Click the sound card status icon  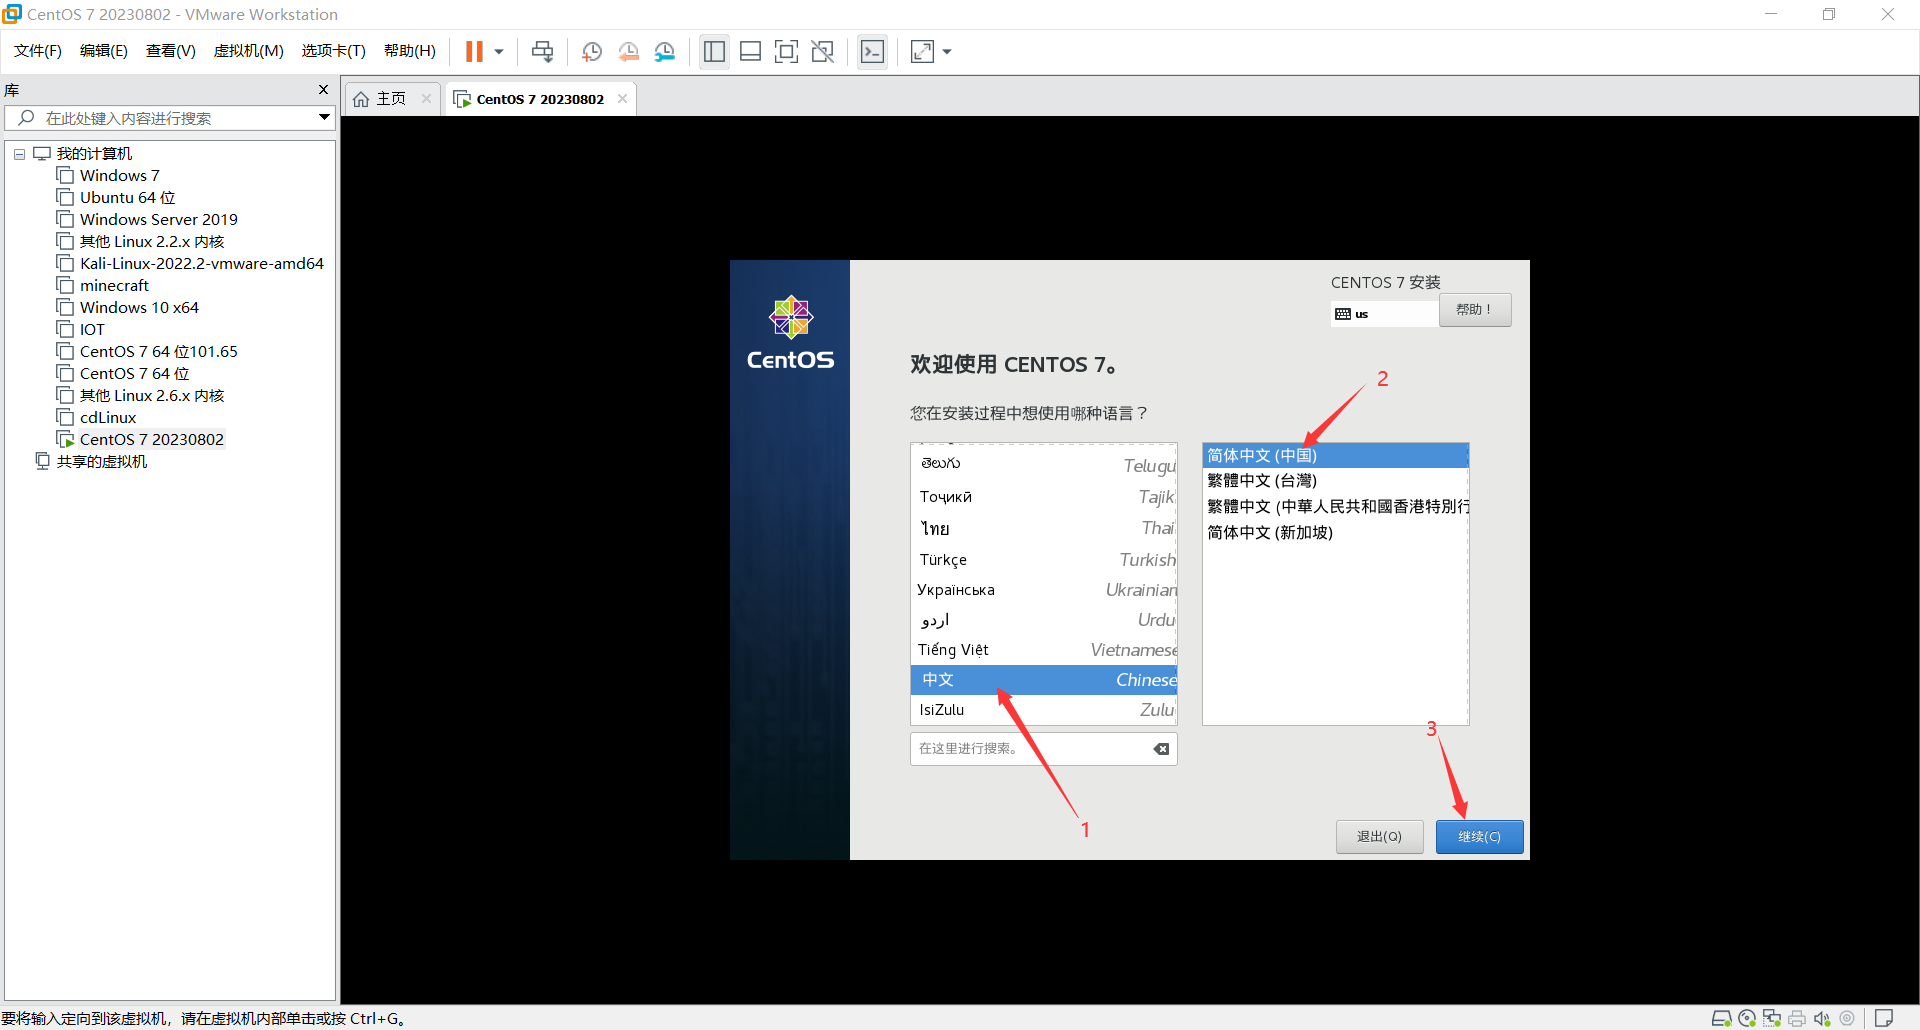(1822, 1018)
